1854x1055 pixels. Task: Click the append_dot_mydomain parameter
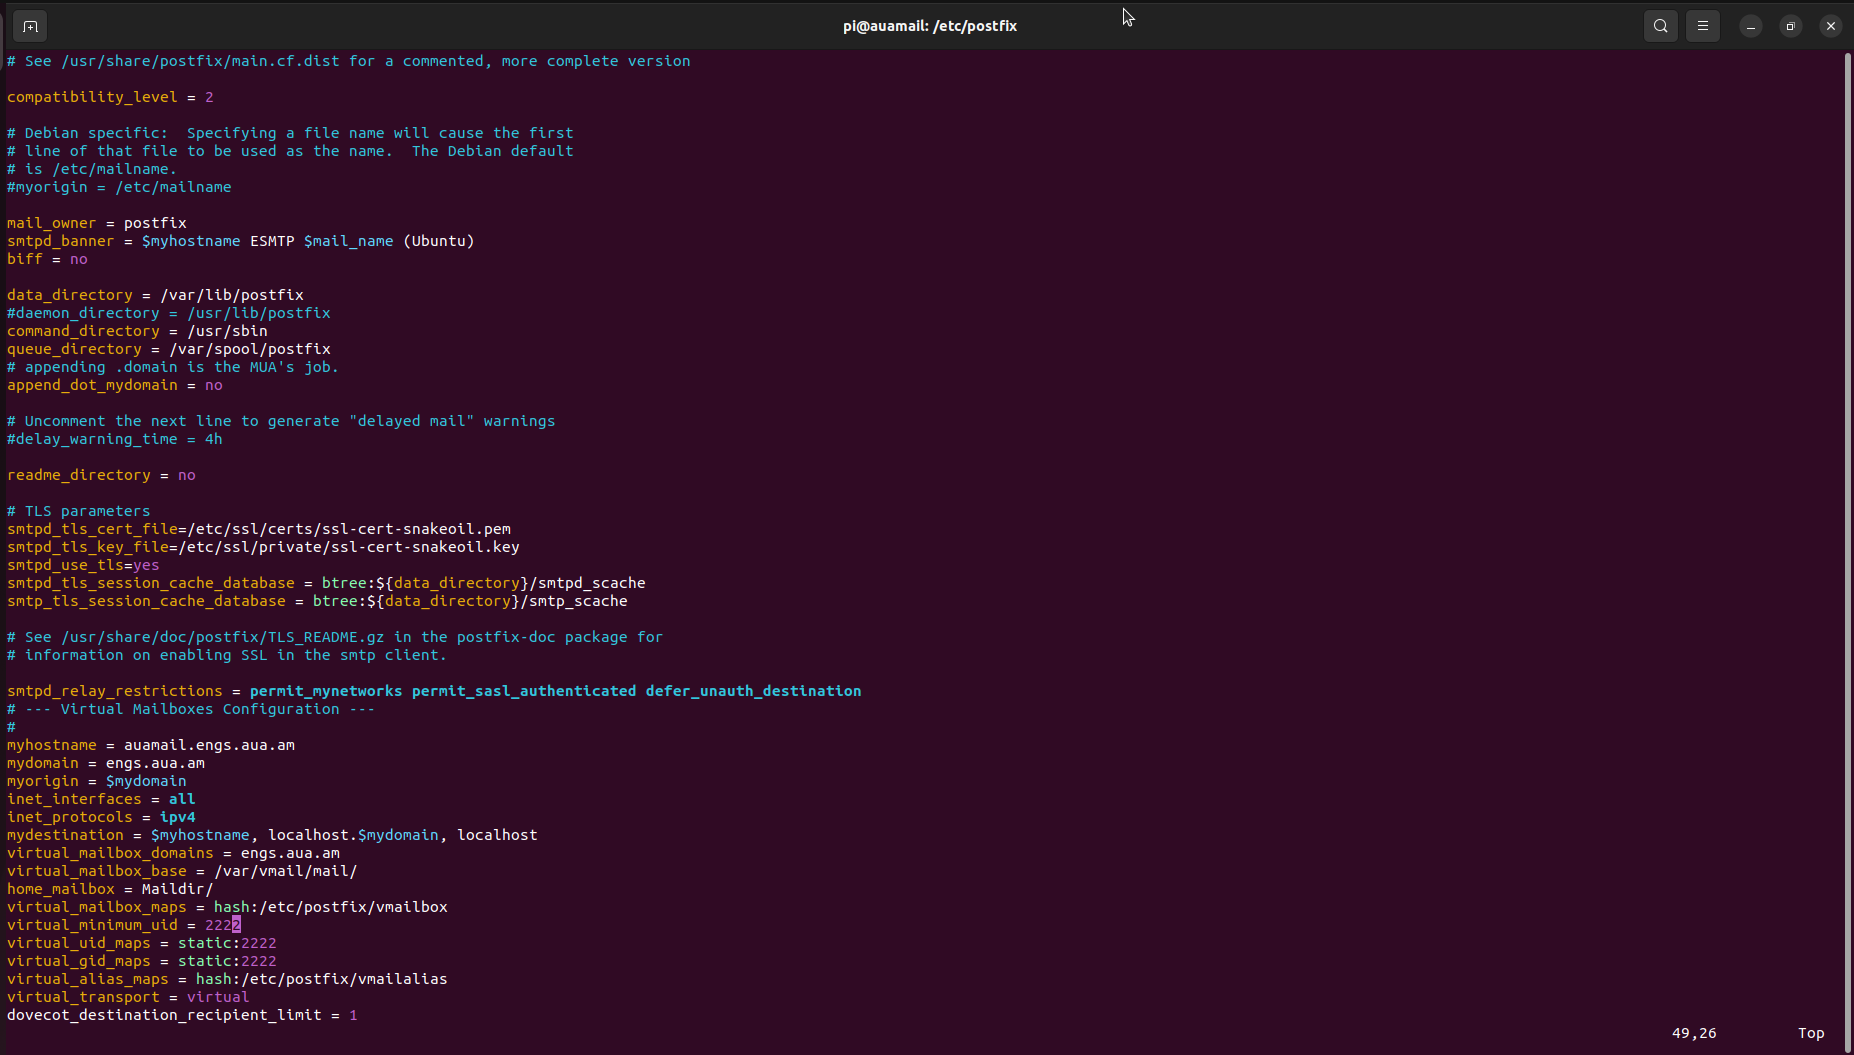92,385
